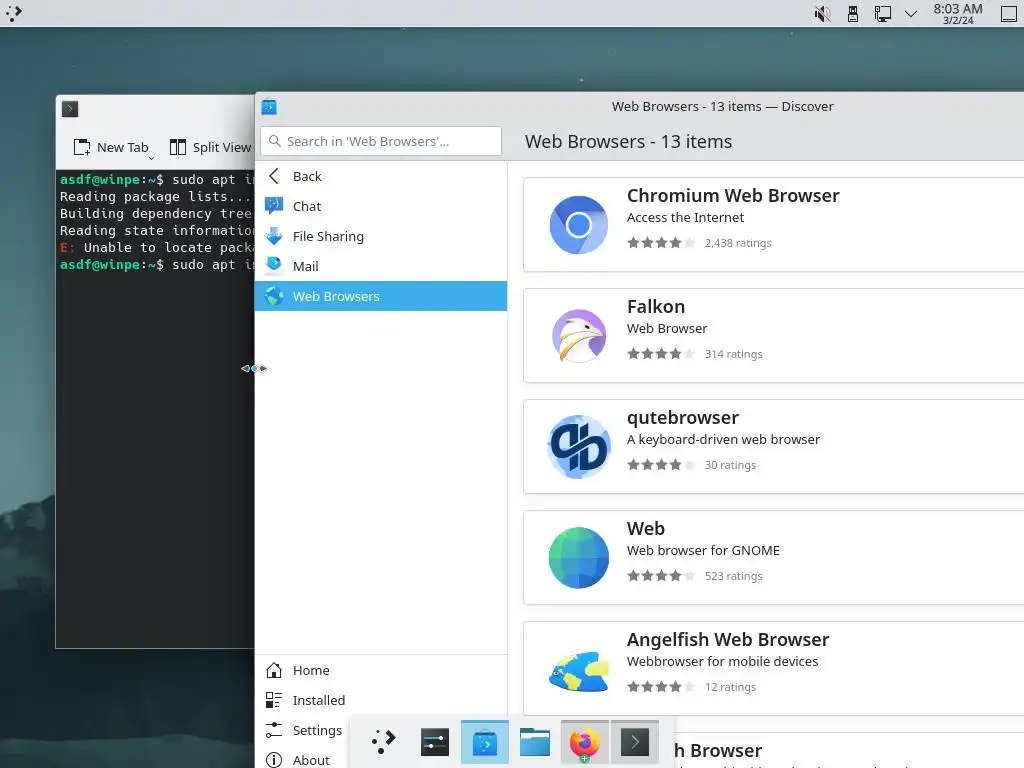The height and width of the screenshot is (768, 1024).
Task: Open the KDE application launcher in top panel
Action: pyautogui.click(x=14, y=13)
